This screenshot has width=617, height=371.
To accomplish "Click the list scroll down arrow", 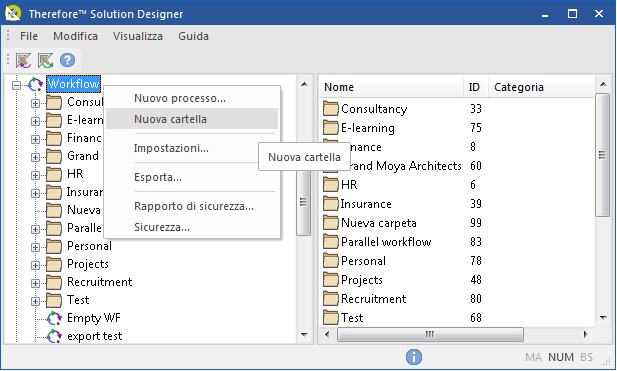I will coord(603,318).
